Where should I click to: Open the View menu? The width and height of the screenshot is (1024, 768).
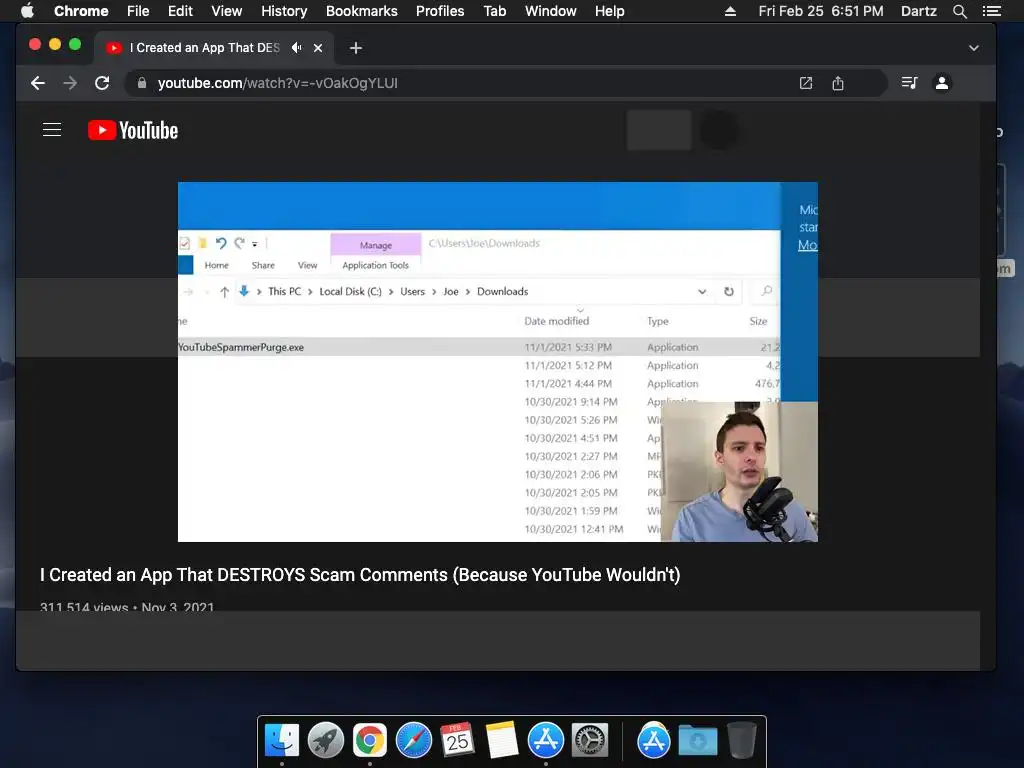(227, 11)
